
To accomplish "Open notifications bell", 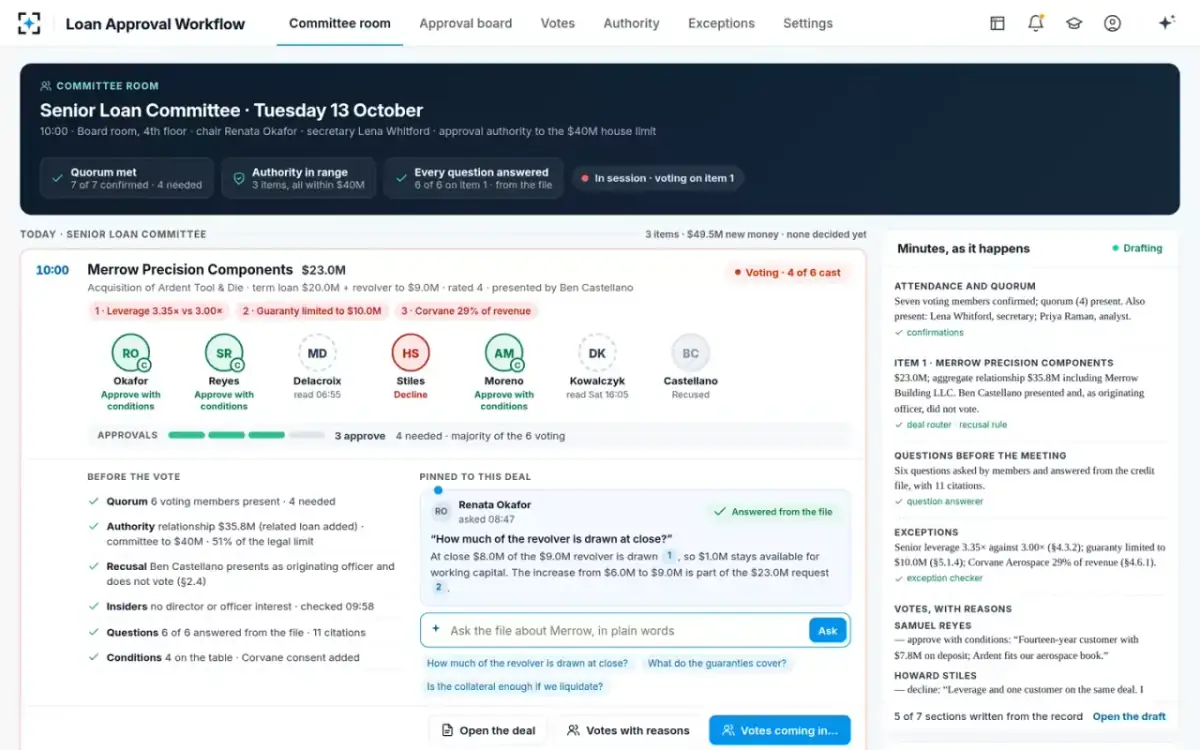I will (1036, 23).
